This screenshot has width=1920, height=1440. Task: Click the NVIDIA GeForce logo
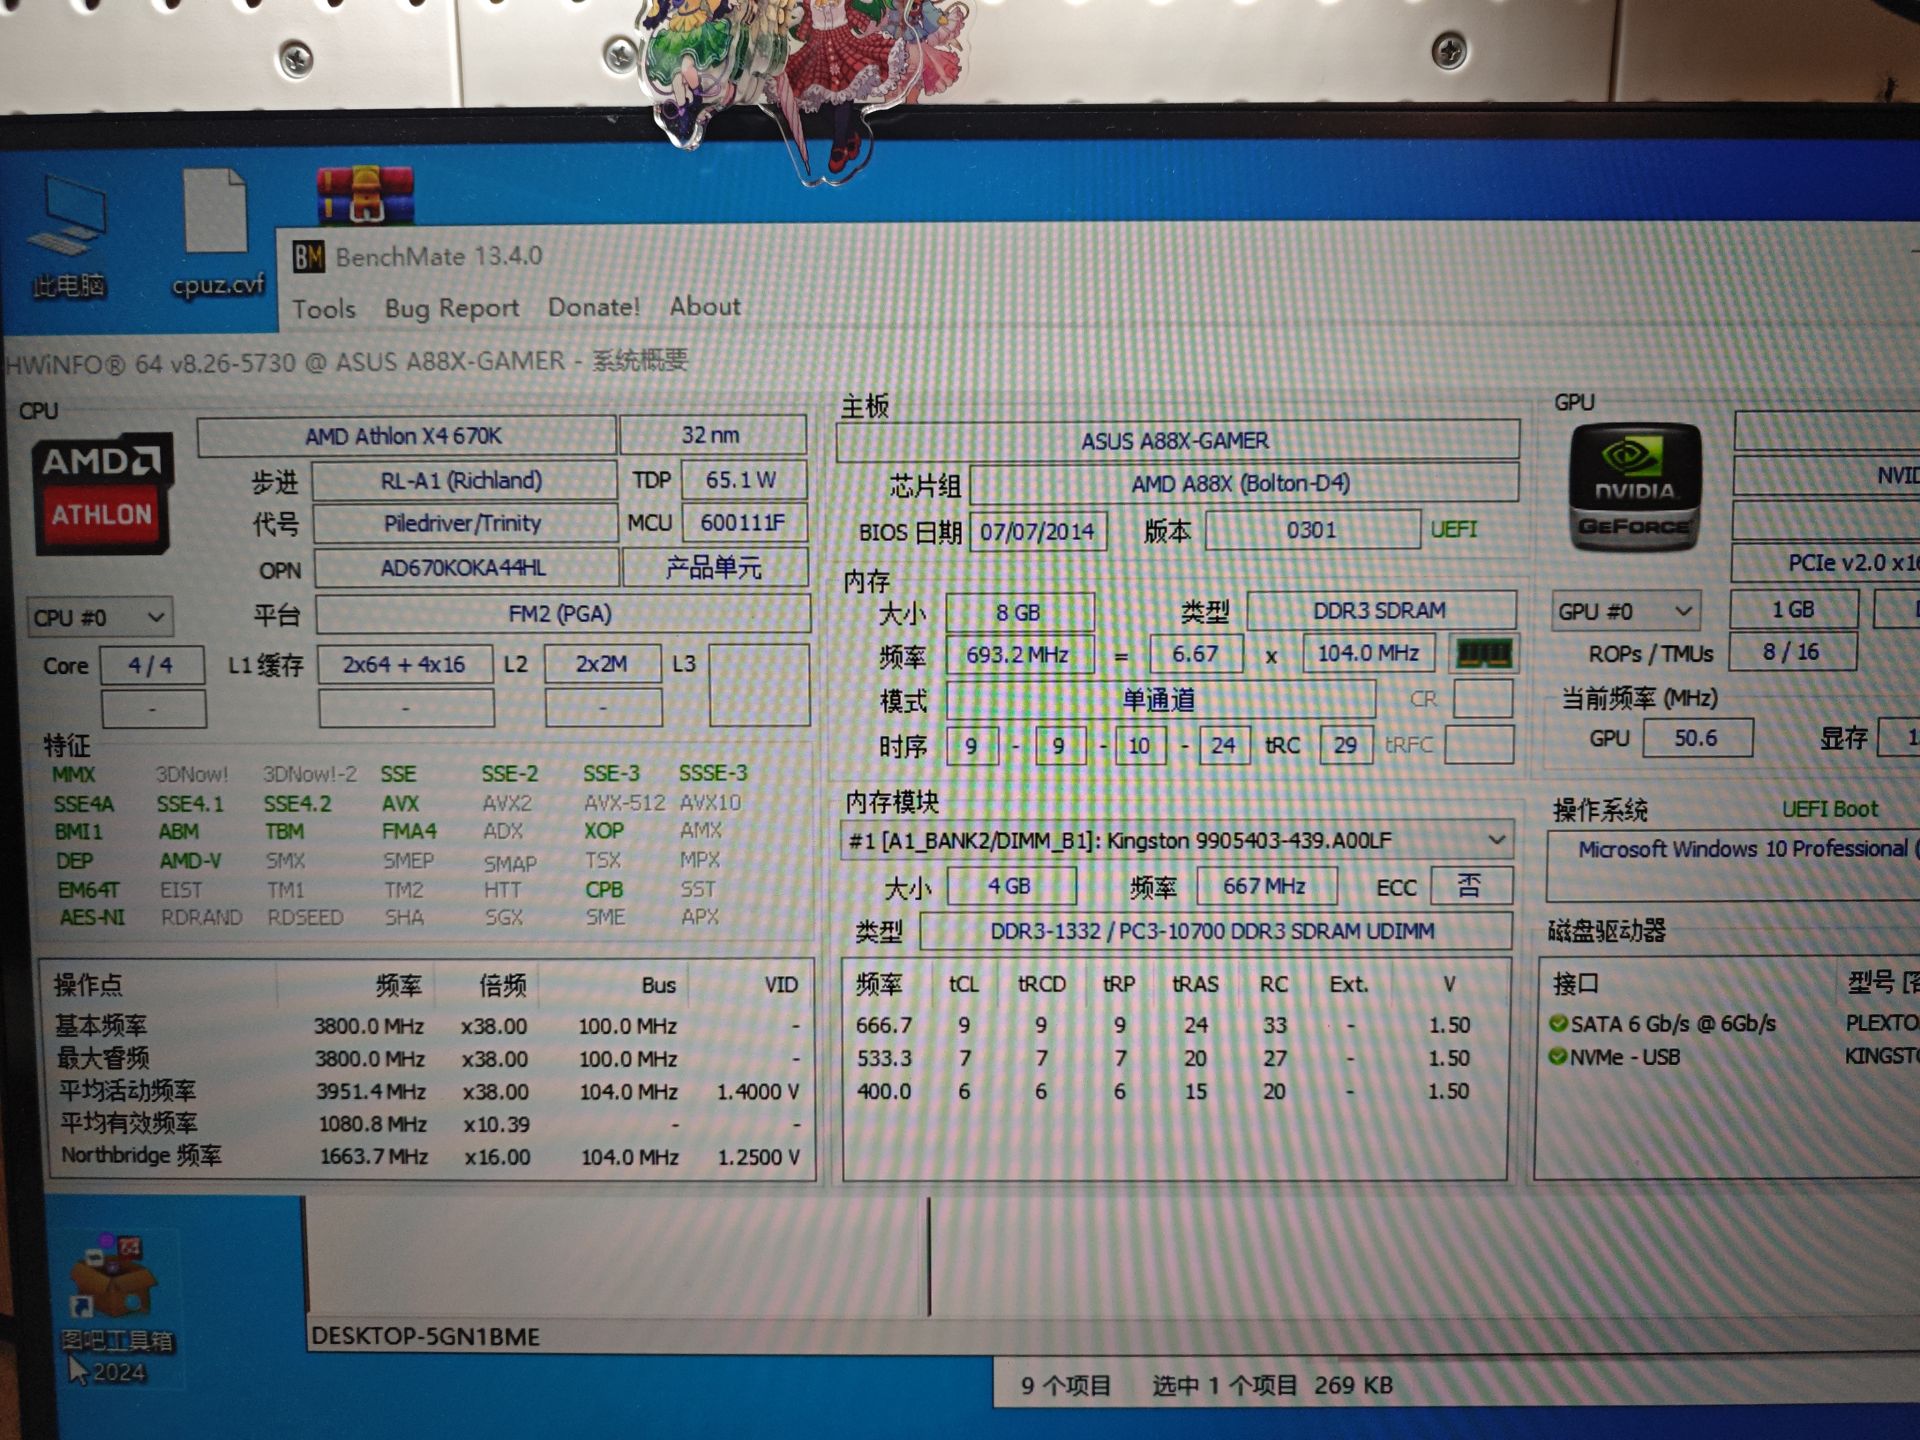[x=1634, y=487]
